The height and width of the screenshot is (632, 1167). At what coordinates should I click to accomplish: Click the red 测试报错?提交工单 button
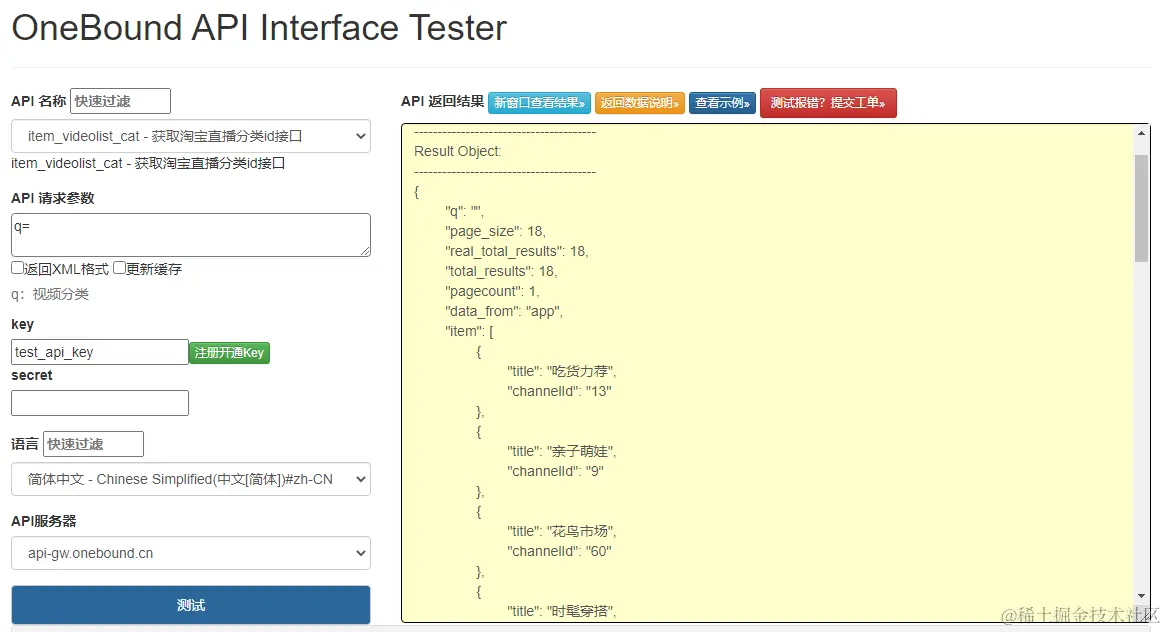pyautogui.click(x=828, y=103)
